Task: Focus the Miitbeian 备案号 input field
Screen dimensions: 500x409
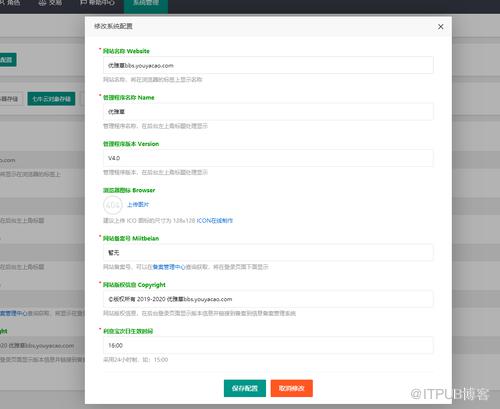Action: point(268,253)
